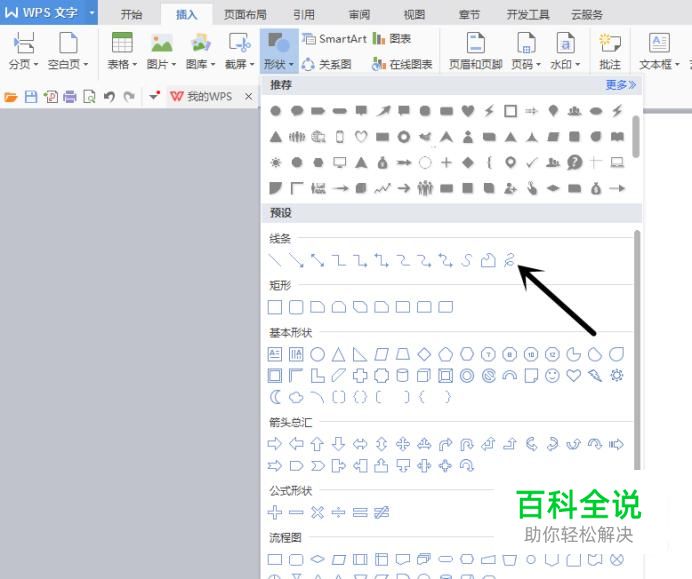The image size is (692, 579).
Task: Click the 预设 shapes list scrollbar
Action: [x=637, y=350]
